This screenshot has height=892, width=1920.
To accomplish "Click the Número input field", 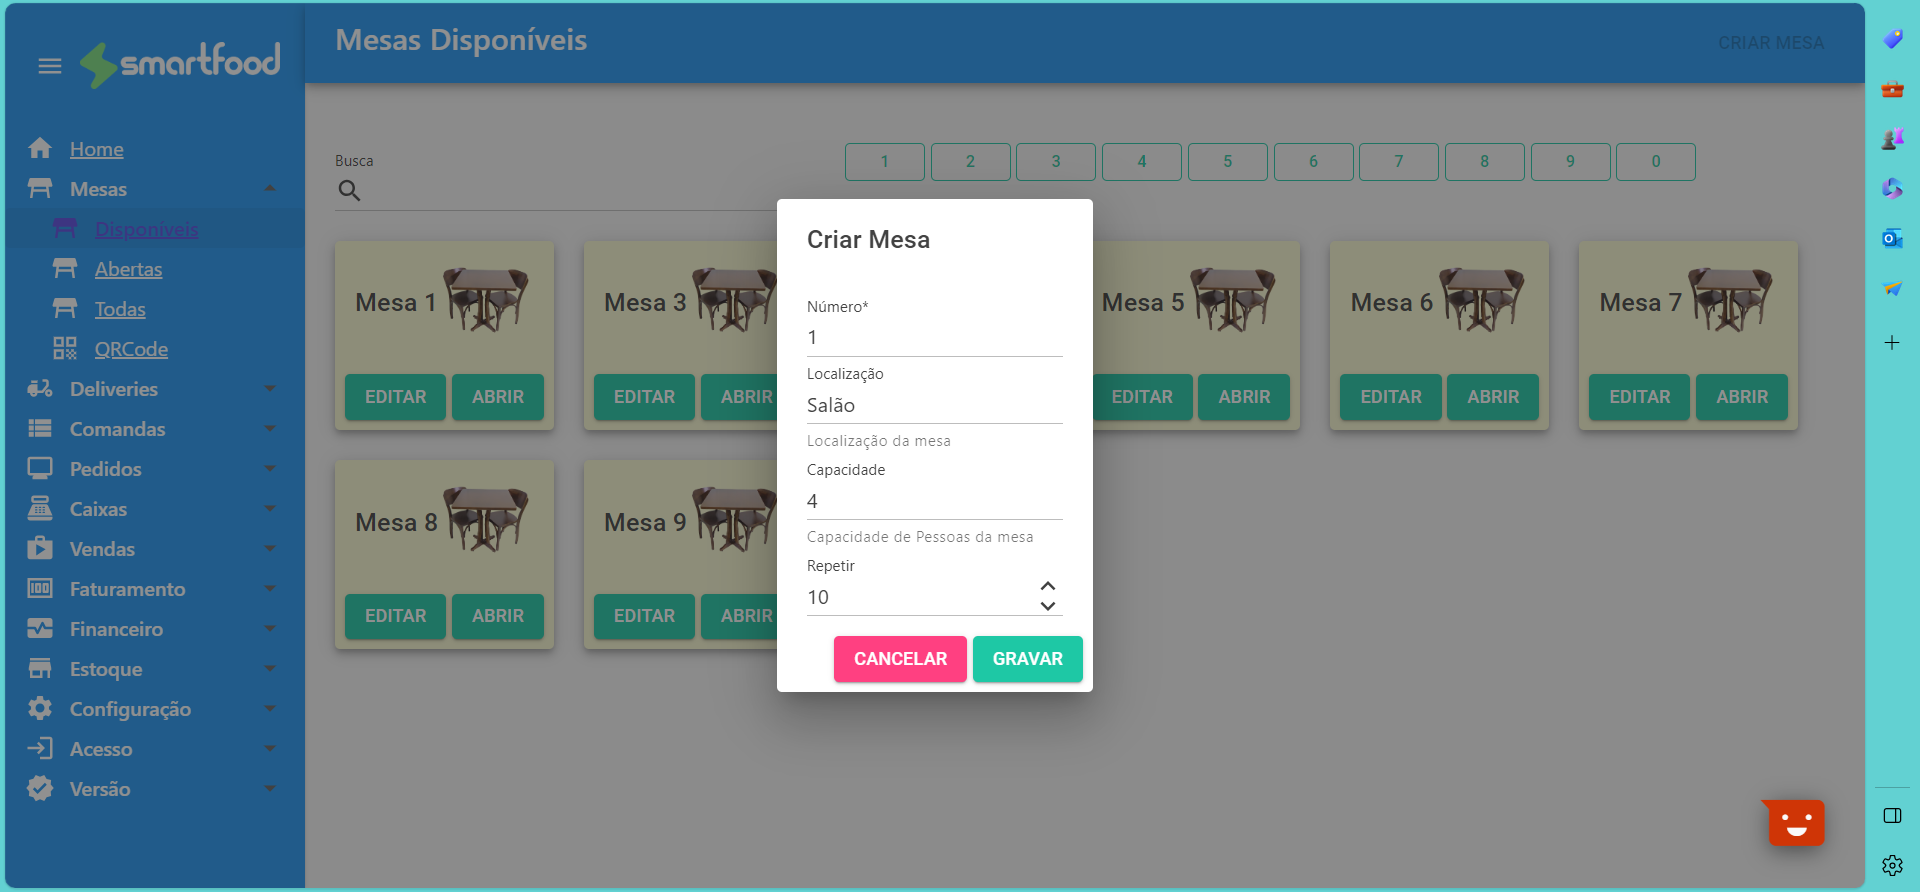I will point(933,338).
